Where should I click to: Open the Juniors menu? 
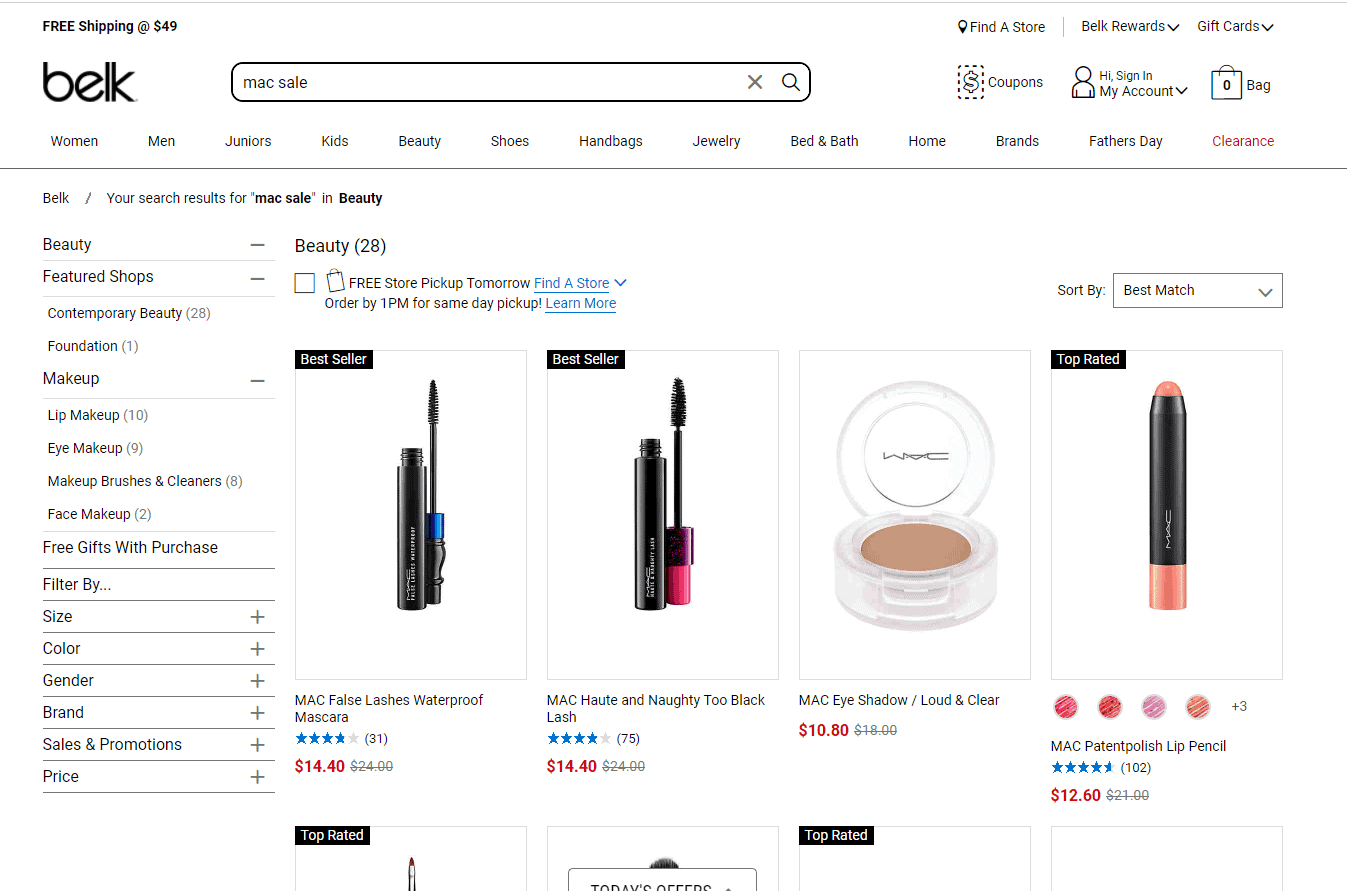tap(248, 141)
